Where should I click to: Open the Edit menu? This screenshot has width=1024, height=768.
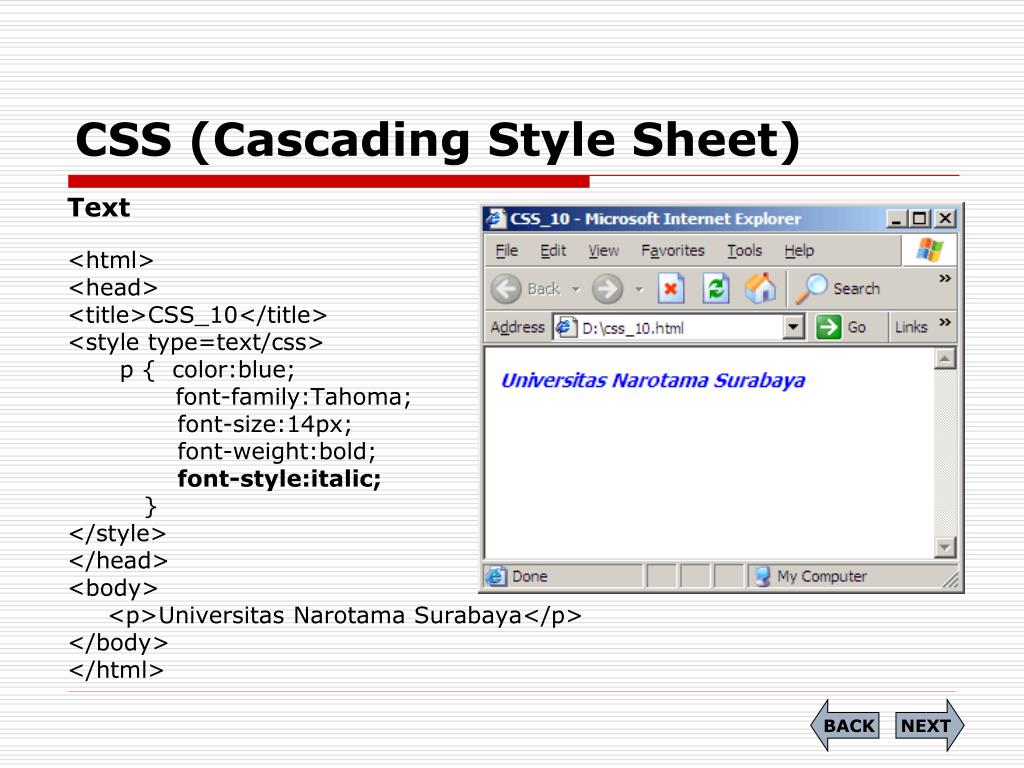pos(553,251)
